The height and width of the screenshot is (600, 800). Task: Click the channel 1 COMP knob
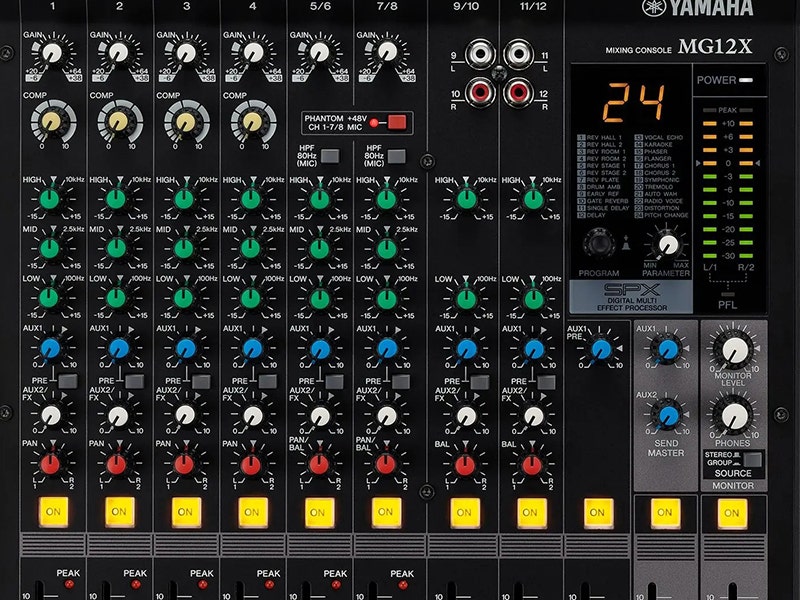click(52, 121)
